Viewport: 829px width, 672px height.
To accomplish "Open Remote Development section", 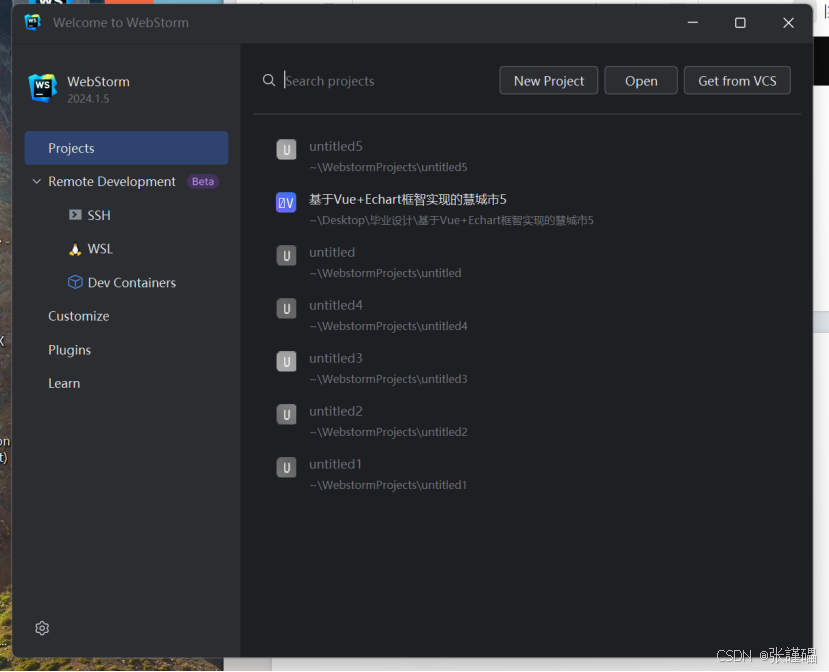I will 112,181.
